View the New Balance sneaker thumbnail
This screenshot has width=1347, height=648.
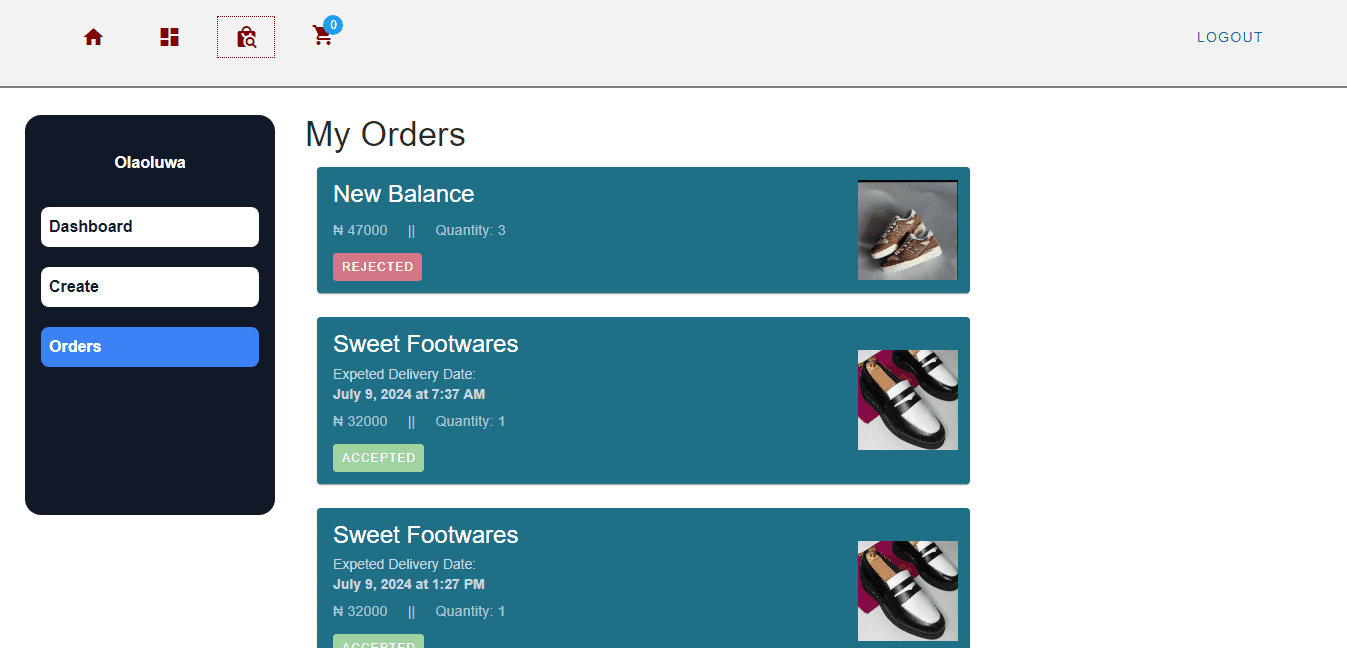pyautogui.click(x=907, y=230)
